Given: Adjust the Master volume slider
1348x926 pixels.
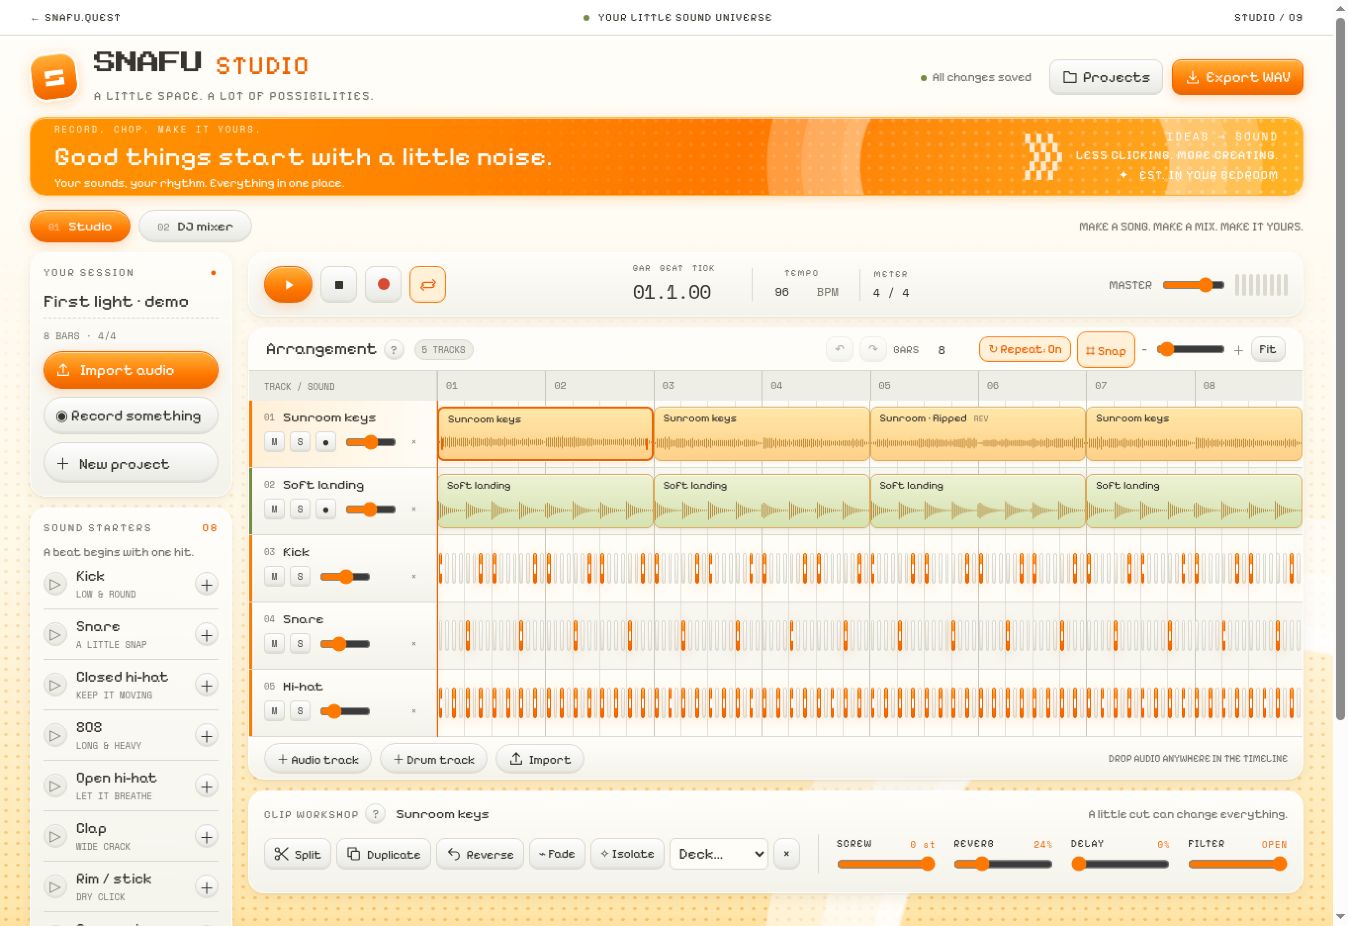Looking at the screenshot, I should point(1193,285).
